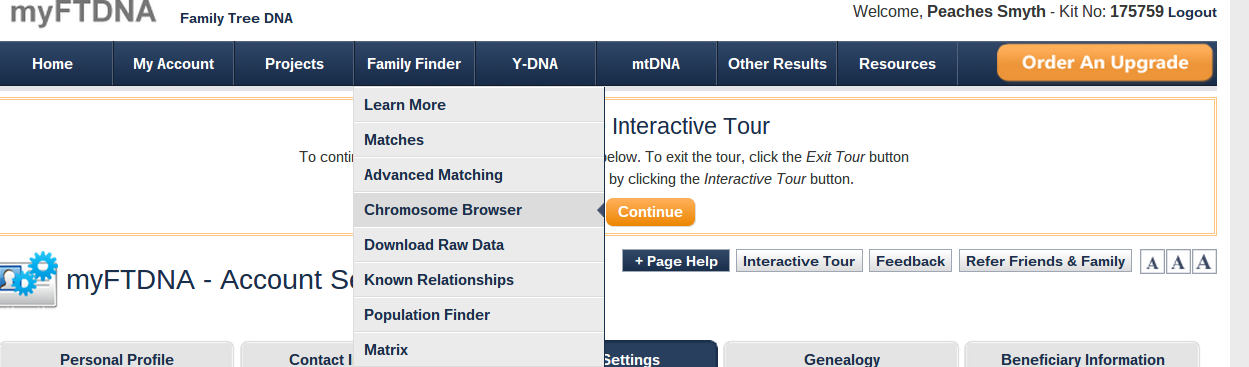Expand the mtDNA navigation menu
This screenshot has height=367, width=1249.
point(656,64)
